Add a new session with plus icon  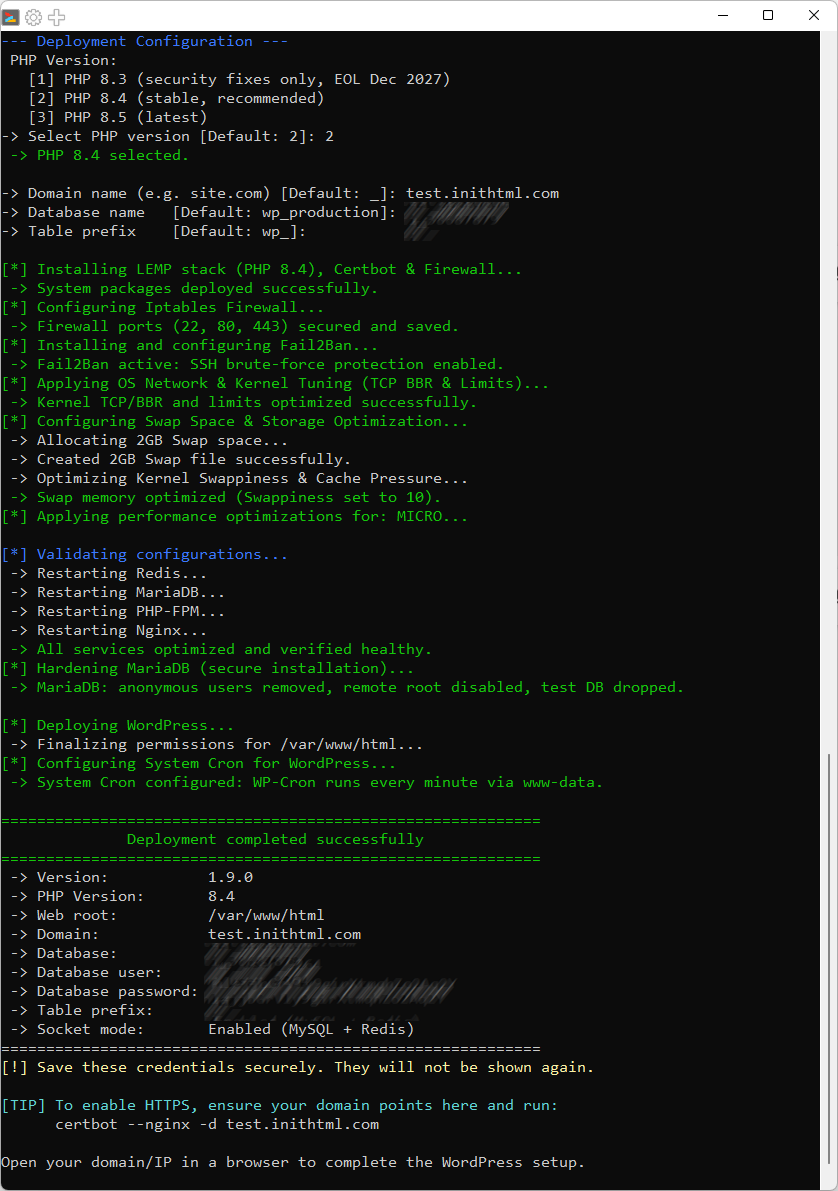point(57,16)
